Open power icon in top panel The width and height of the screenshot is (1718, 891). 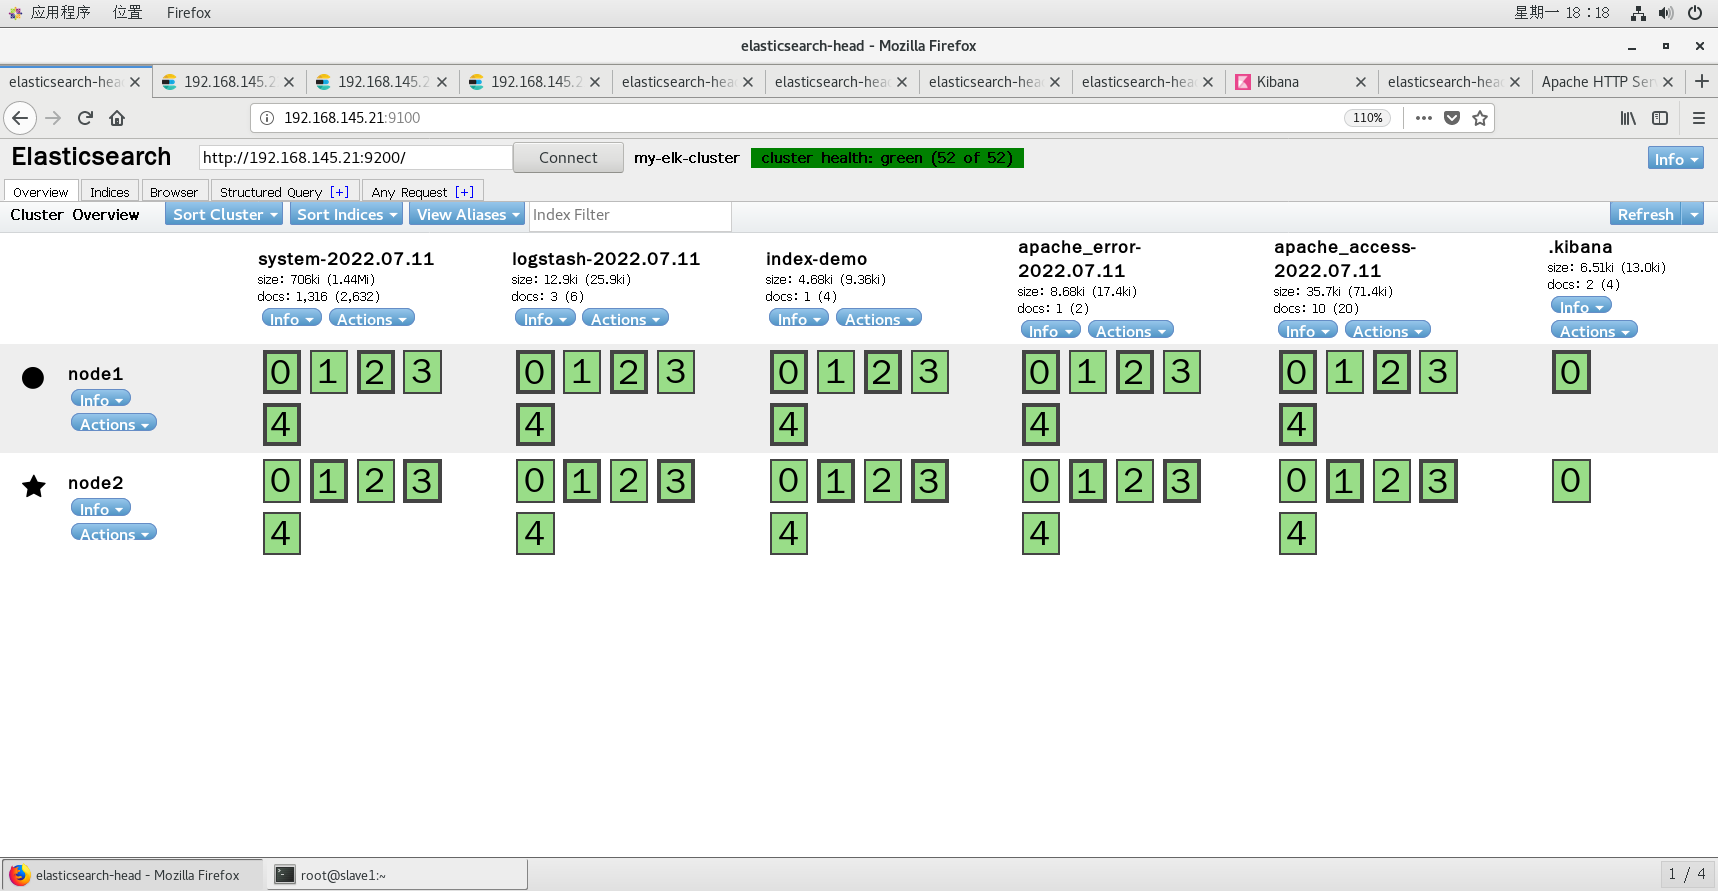(1695, 13)
